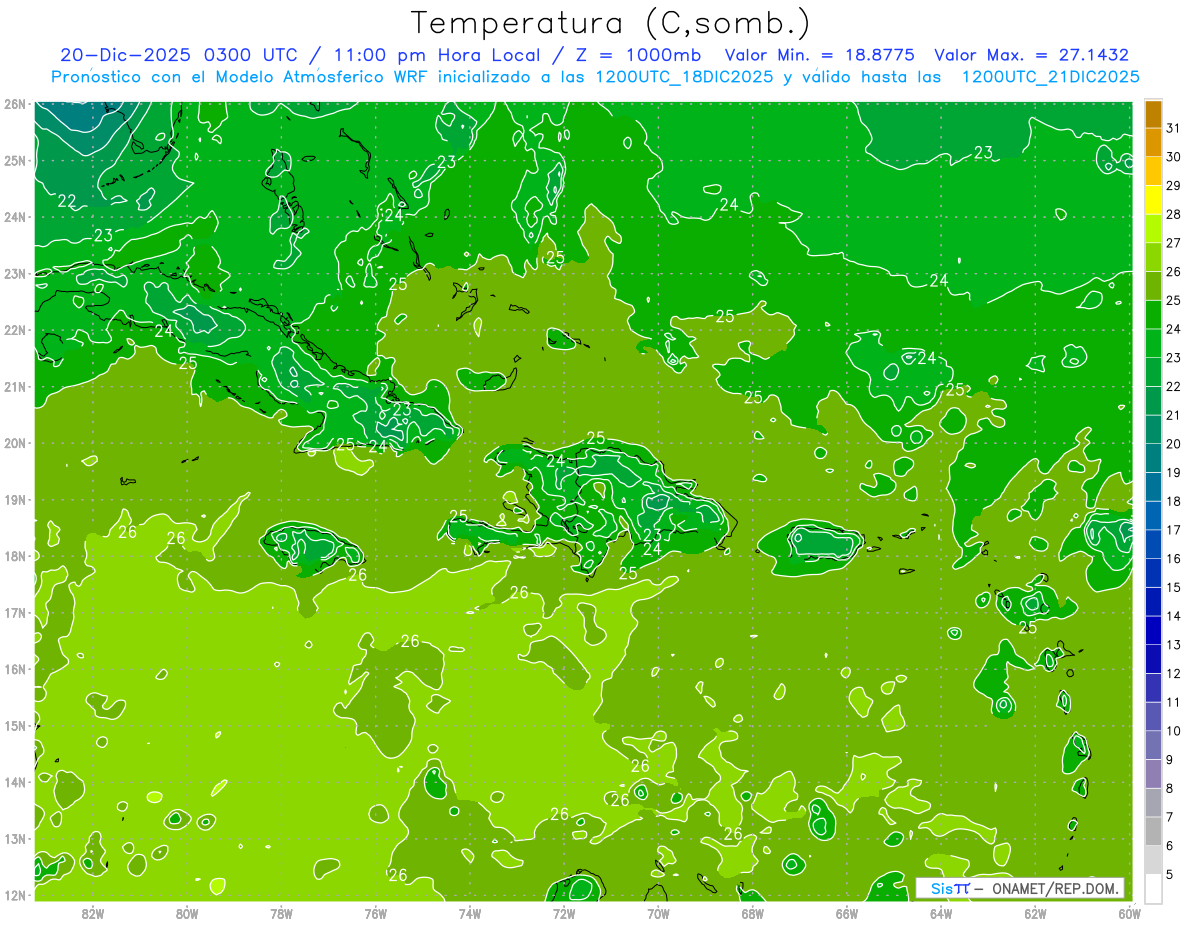
Task: Click the 72W longitude axis label
Action: pyautogui.click(x=564, y=912)
